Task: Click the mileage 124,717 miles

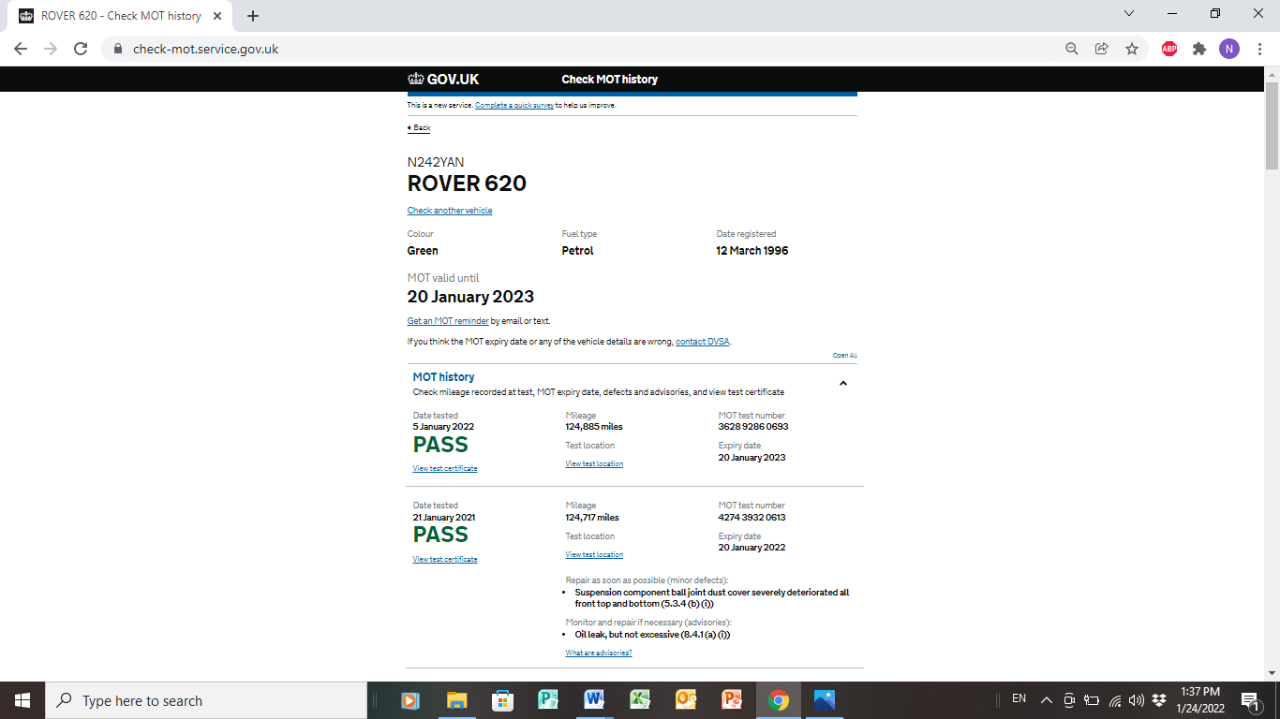Action: 592,518
